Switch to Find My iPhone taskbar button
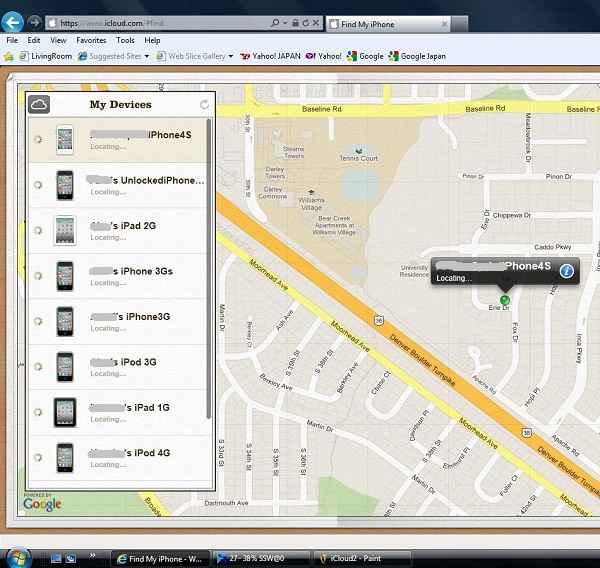 click(160, 559)
